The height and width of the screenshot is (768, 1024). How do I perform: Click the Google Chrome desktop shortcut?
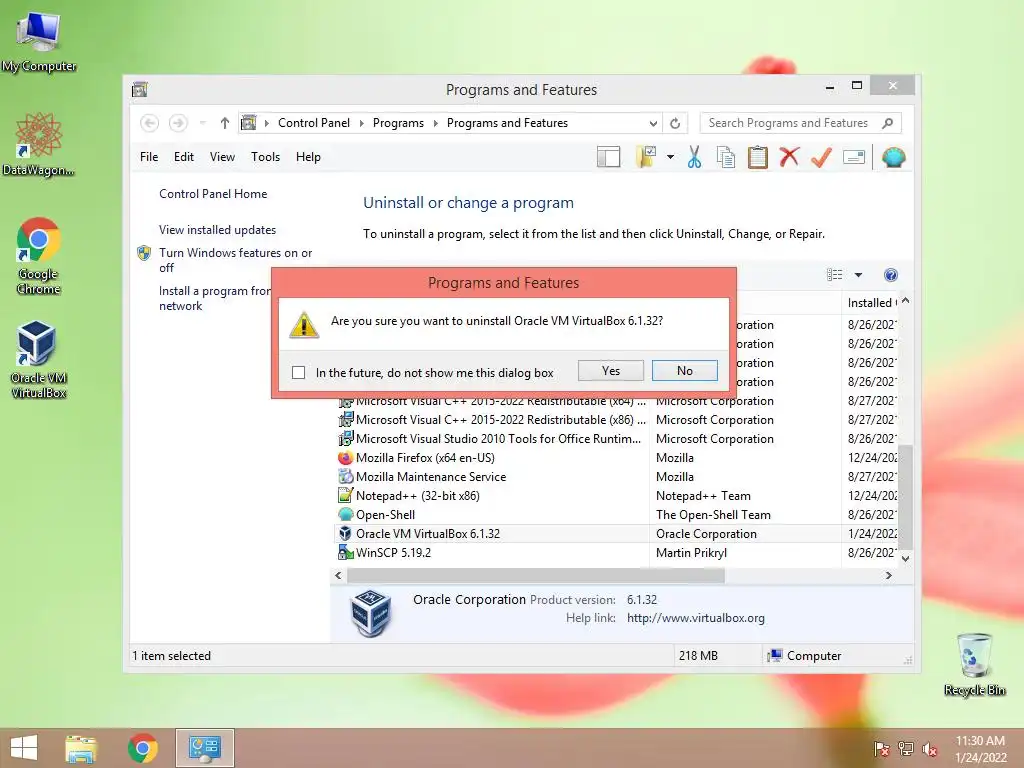(39, 256)
